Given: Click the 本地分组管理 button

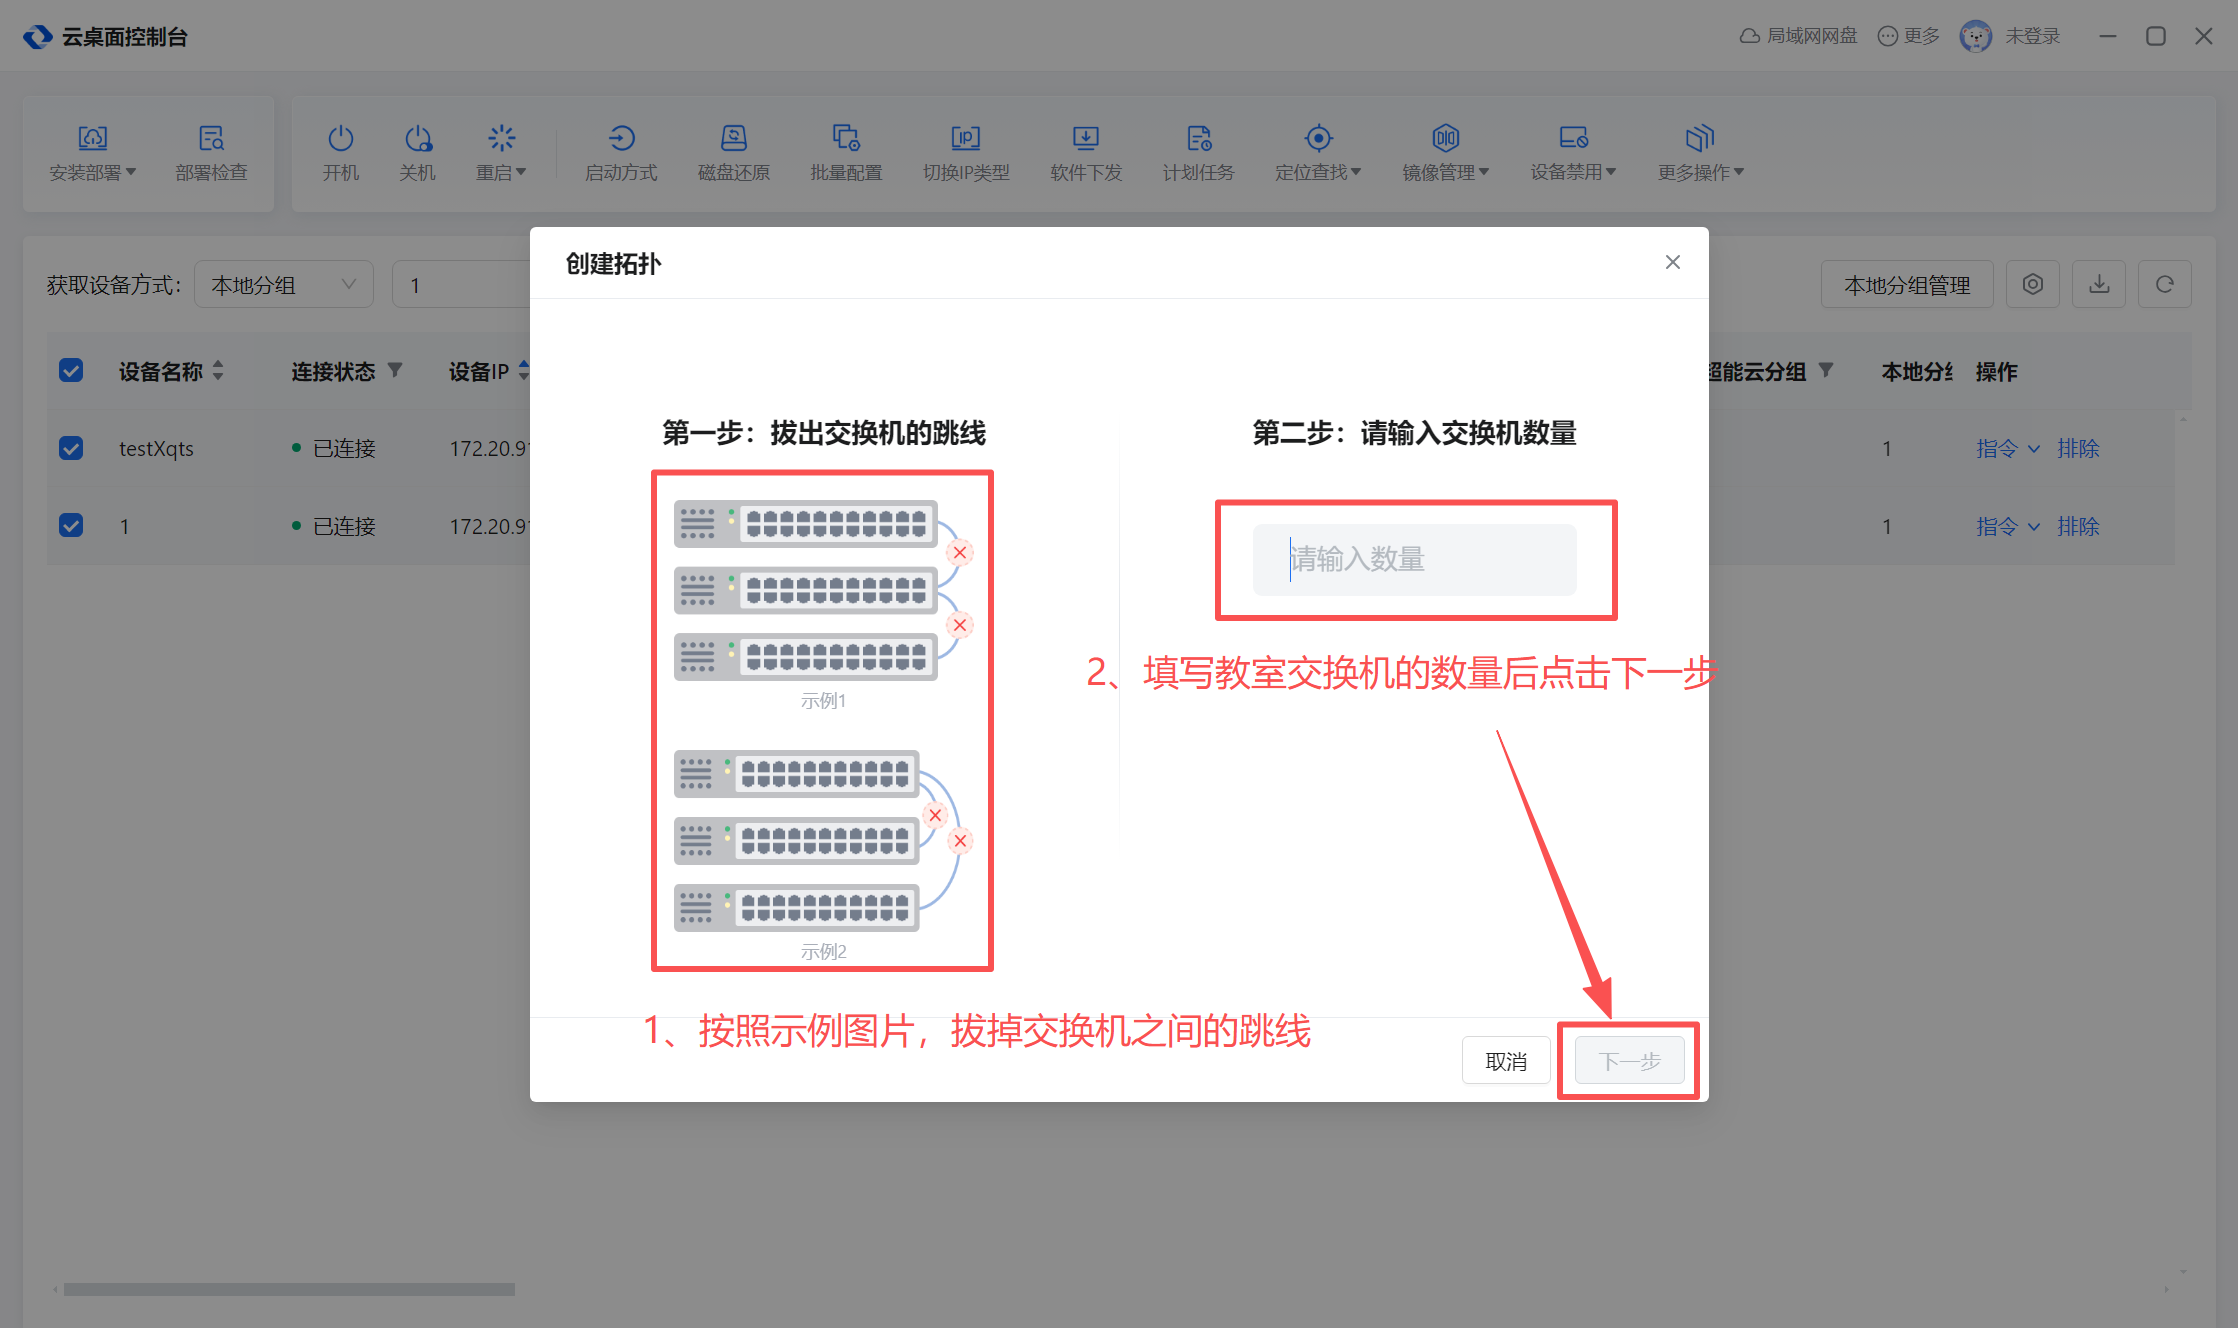Looking at the screenshot, I should tap(1906, 285).
